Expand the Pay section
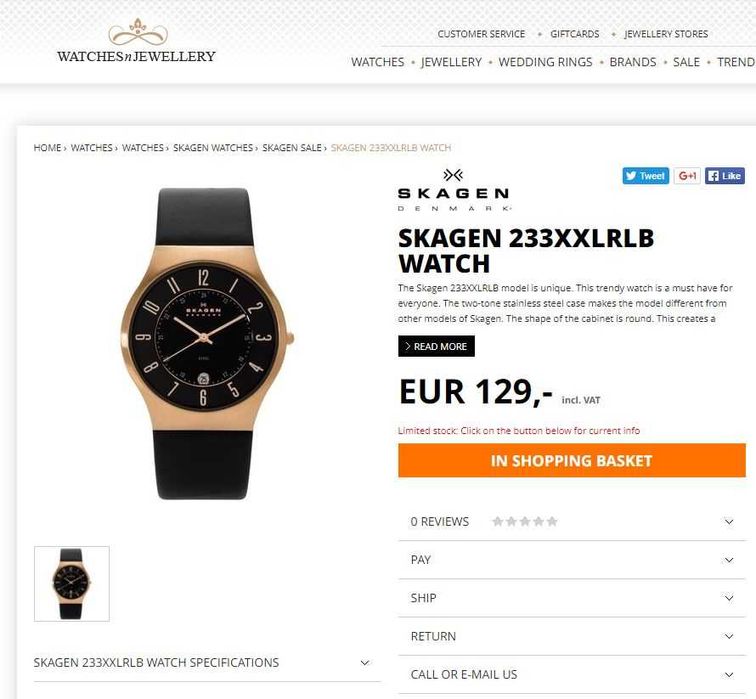Image resolution: width=756 pixels, height=699 pixels. point(572,560)
